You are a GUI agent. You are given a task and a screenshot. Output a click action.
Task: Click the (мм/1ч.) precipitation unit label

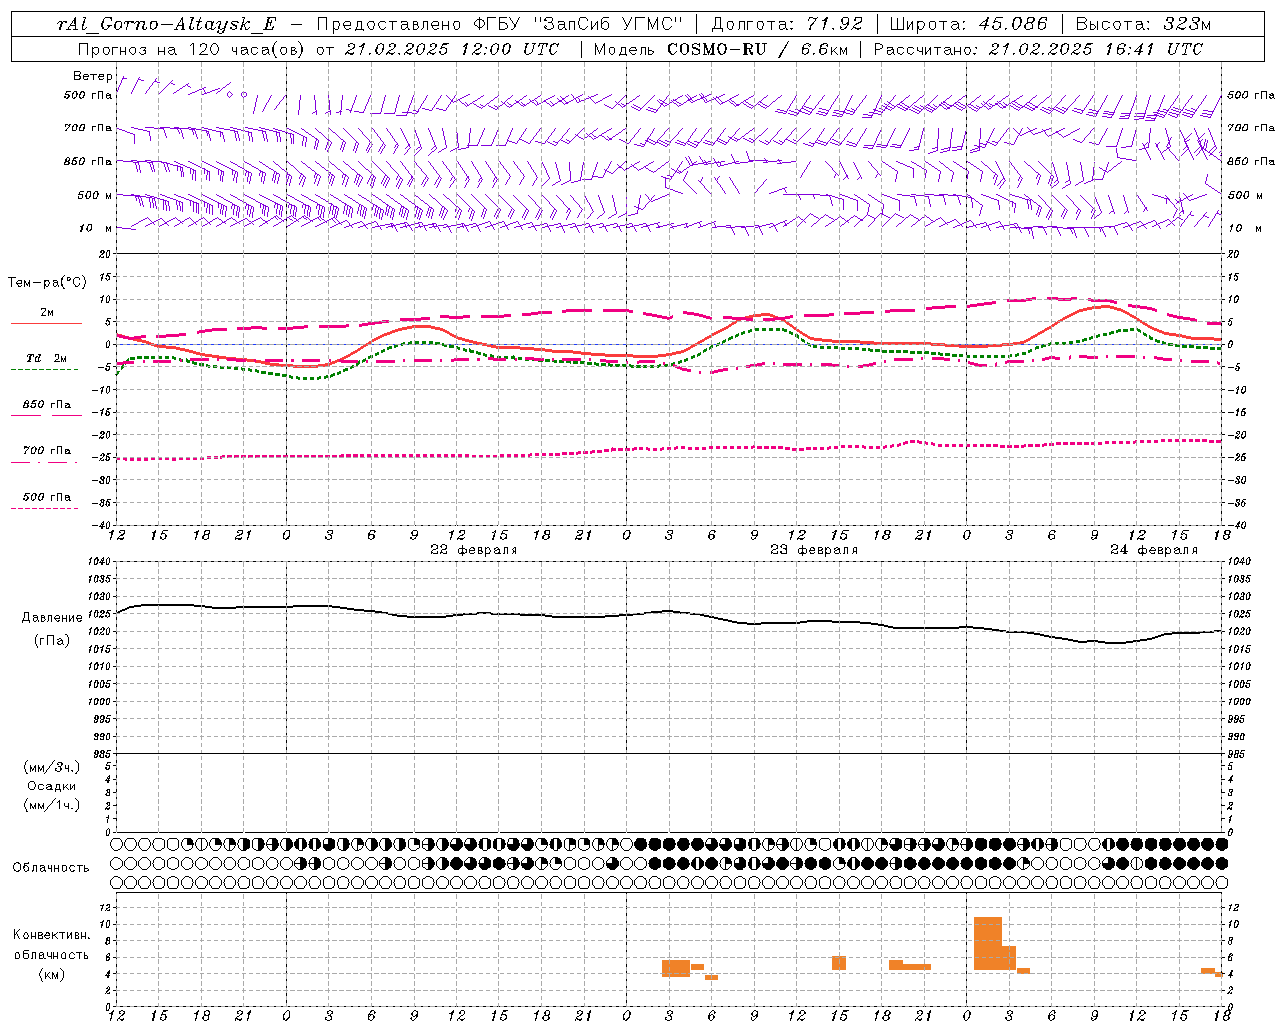52,805
